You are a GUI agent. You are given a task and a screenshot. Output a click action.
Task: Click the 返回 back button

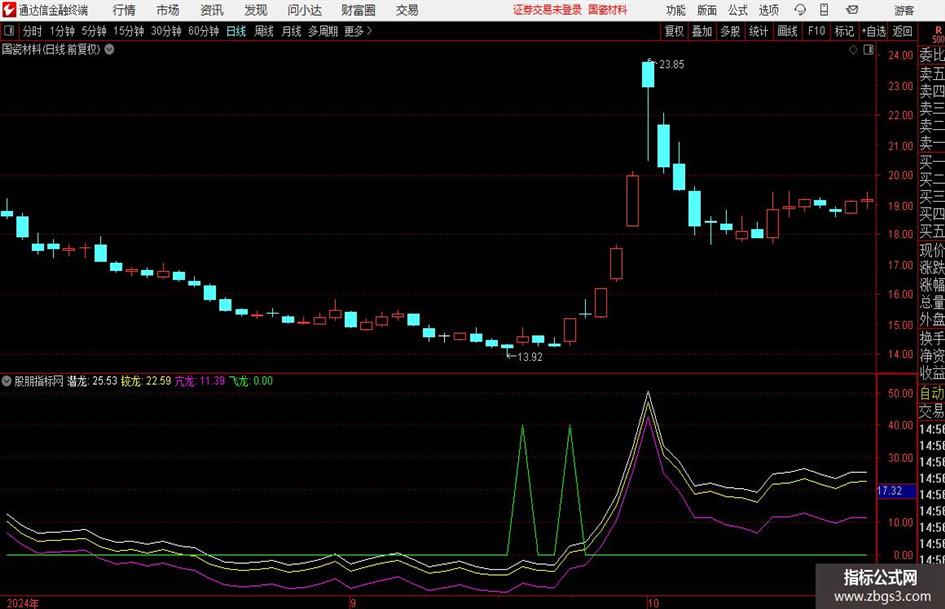[902, 31]
